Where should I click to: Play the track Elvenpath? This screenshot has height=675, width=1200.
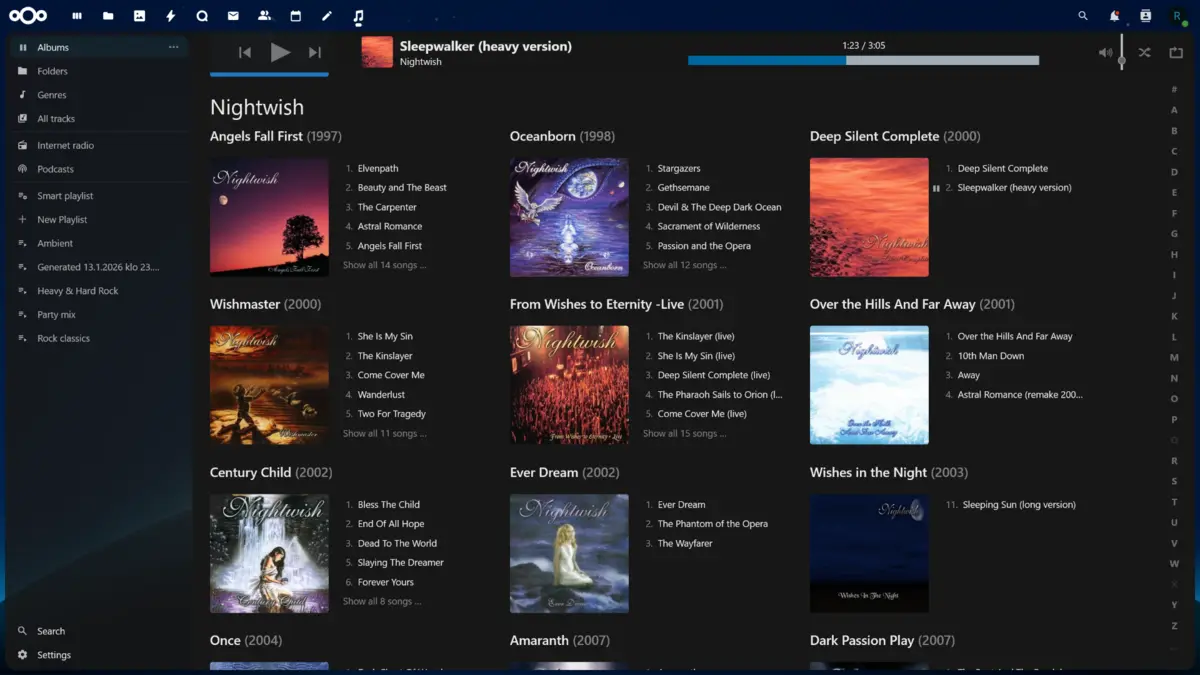coord(378,169)
